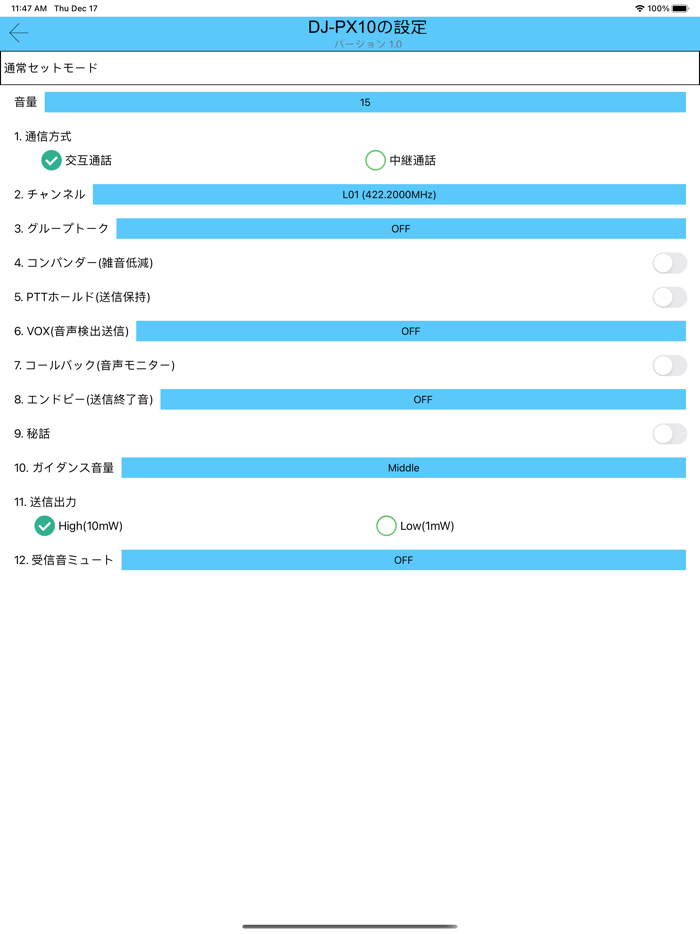The image size is (700, 934).
Task: Open the 通常セットモード mode selector
Action: pos(350,69)
